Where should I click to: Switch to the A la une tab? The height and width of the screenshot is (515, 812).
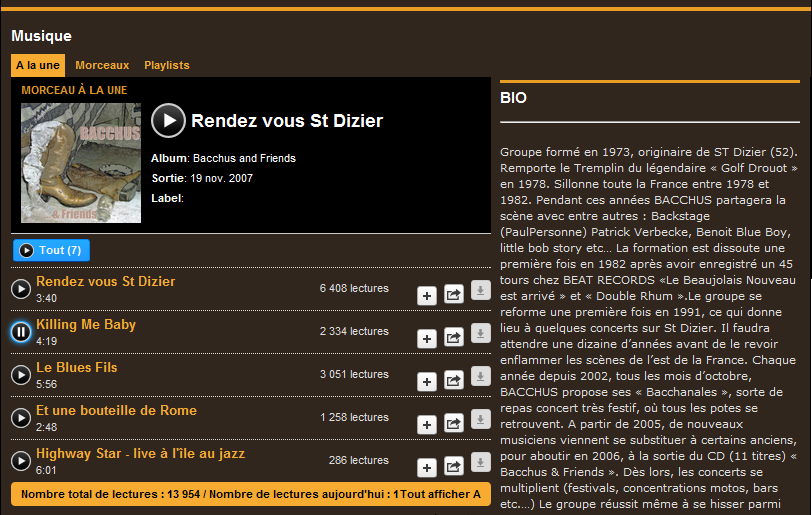(38, 65)
